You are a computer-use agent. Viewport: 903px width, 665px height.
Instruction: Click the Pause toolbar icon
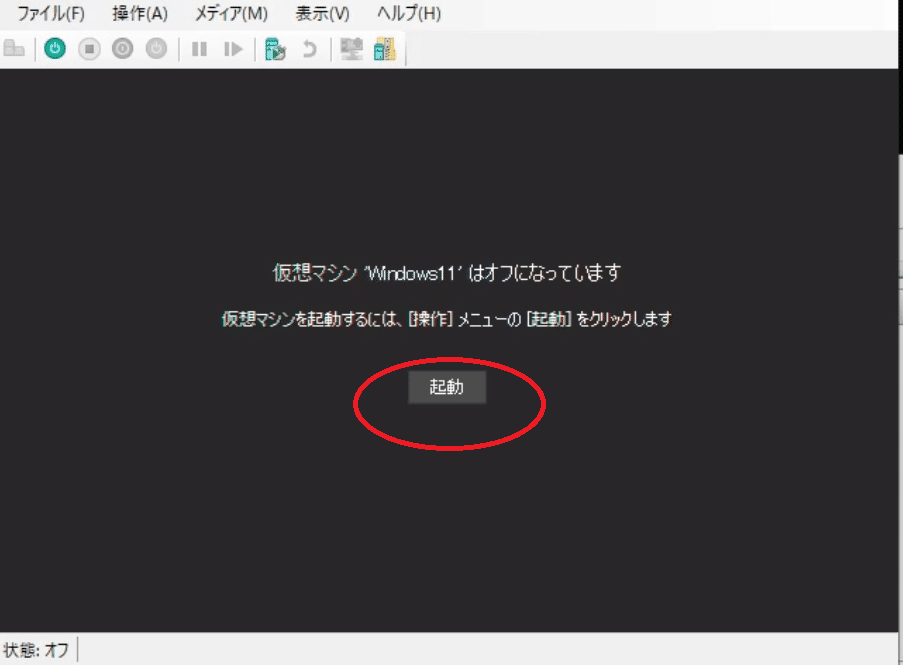point(199,49)
